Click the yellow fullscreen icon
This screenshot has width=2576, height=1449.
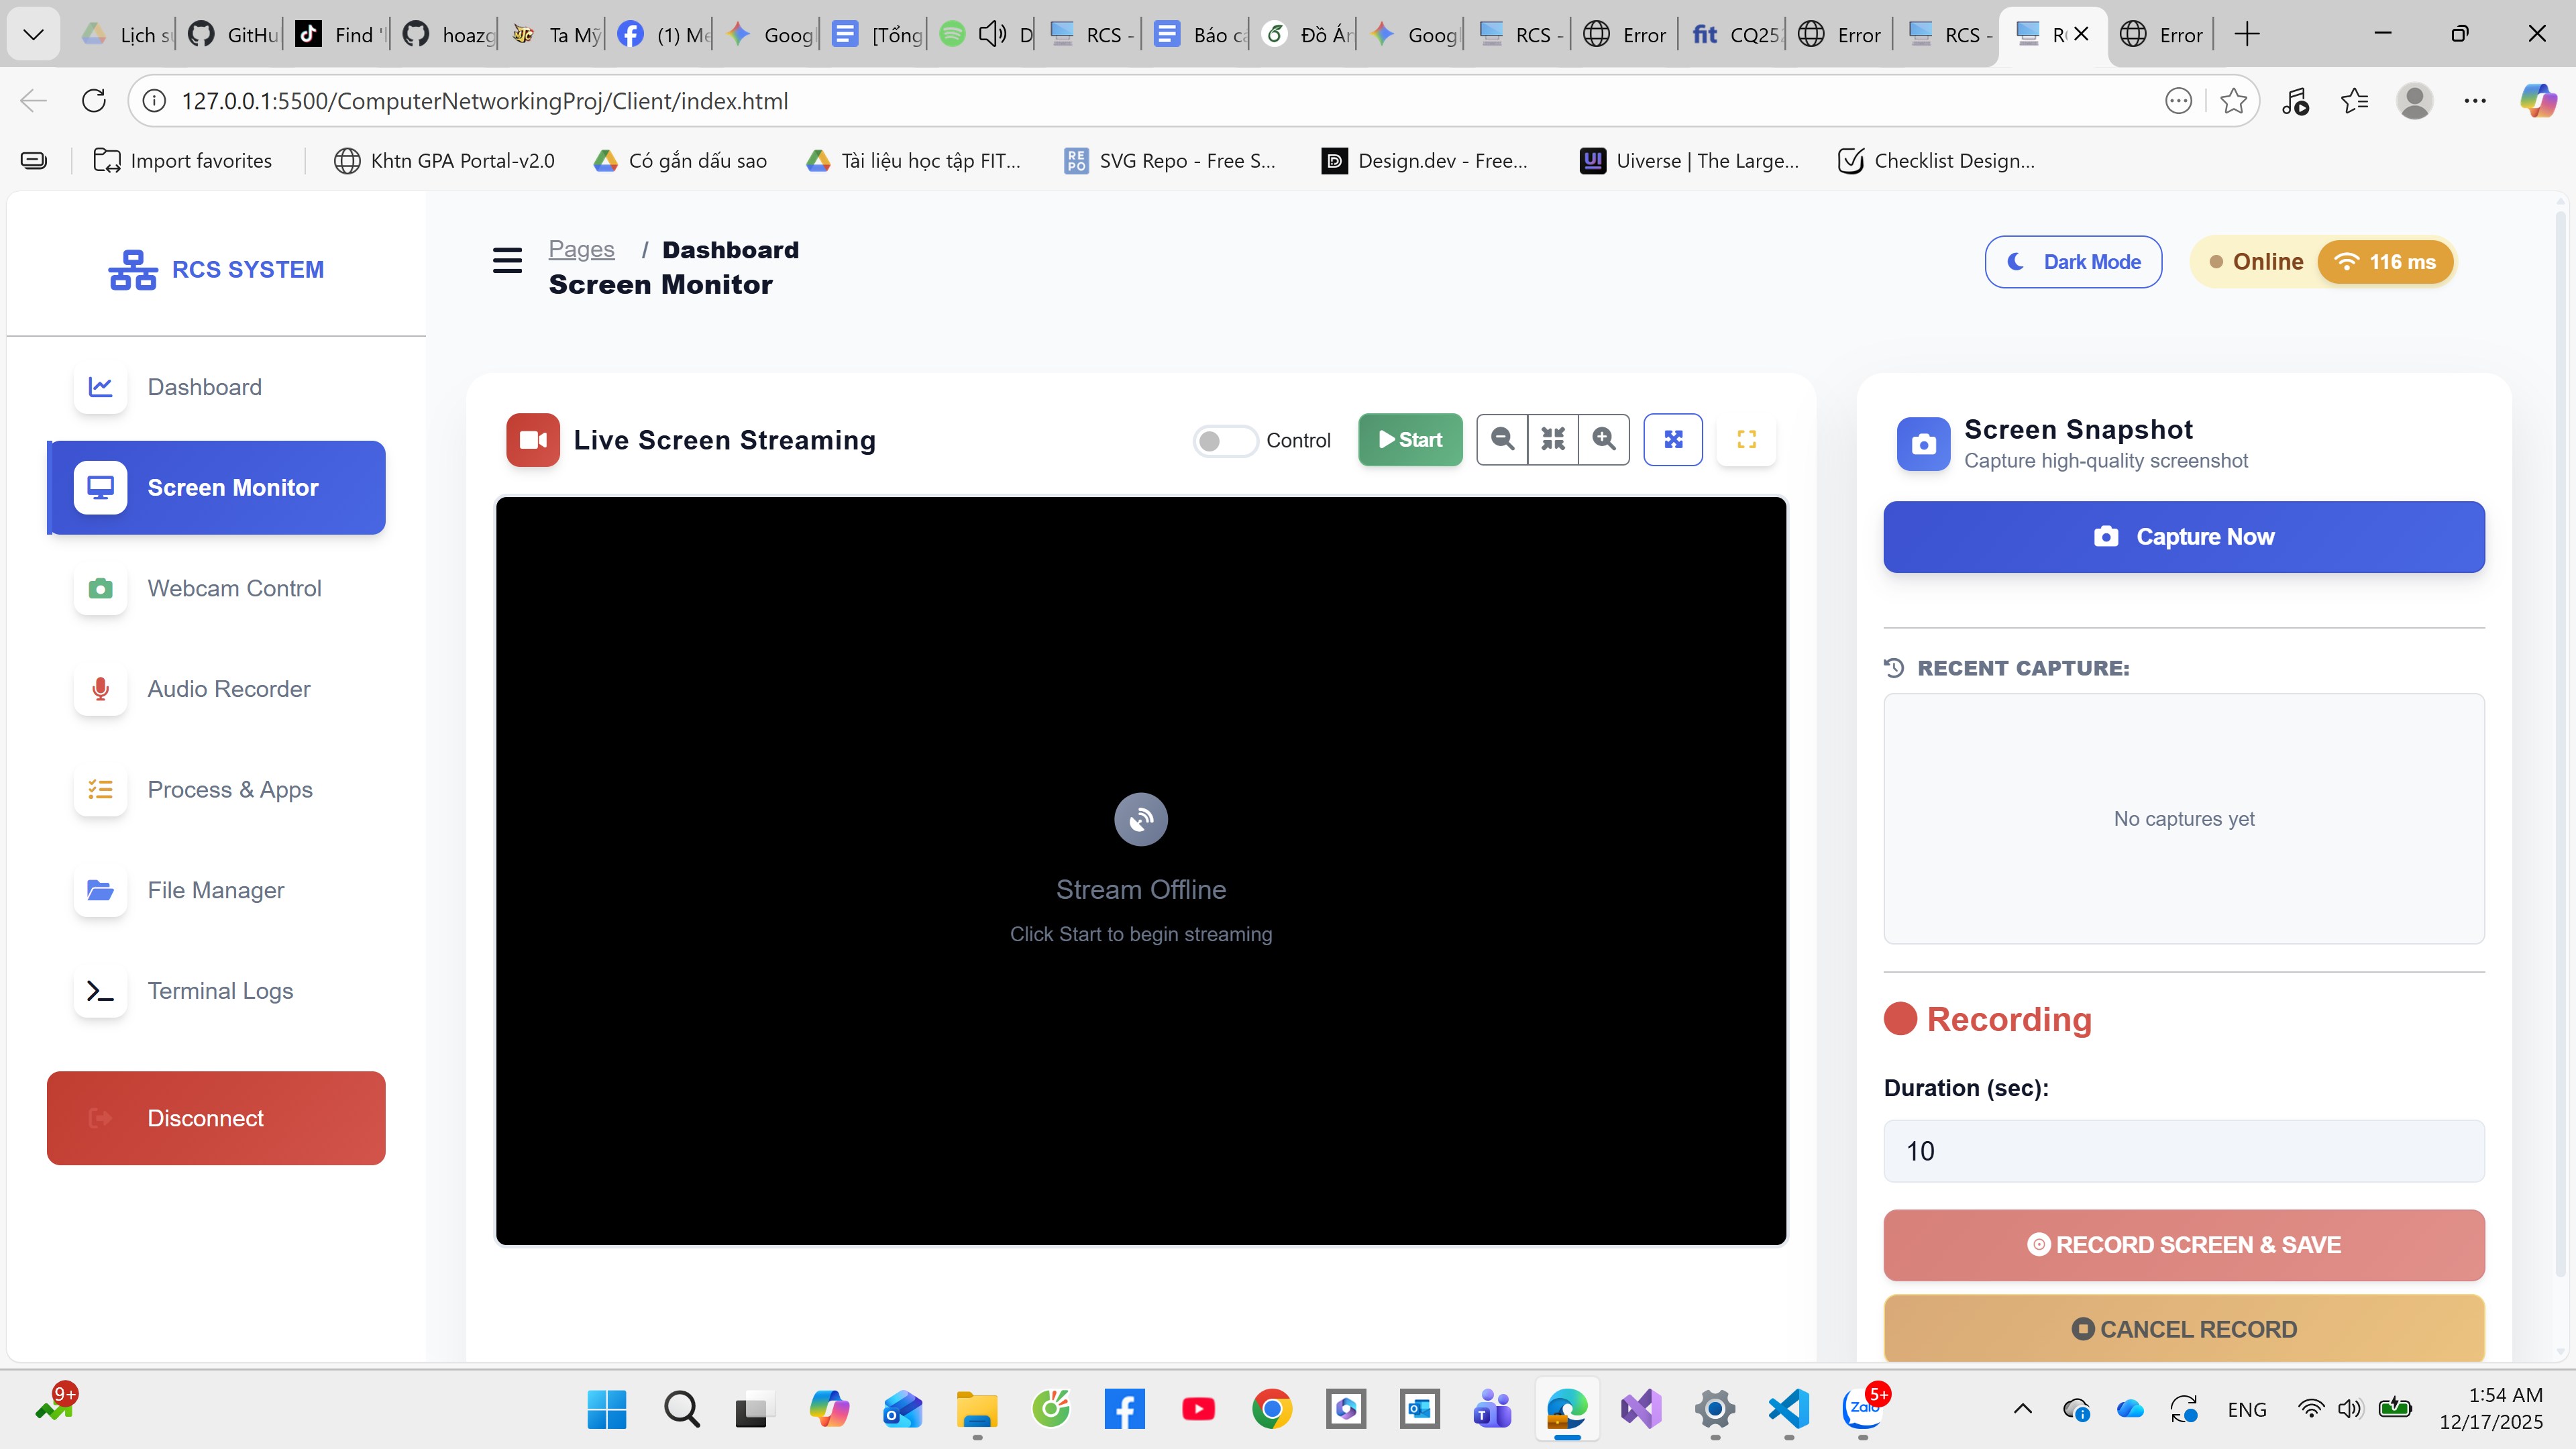click(1746, 439)
